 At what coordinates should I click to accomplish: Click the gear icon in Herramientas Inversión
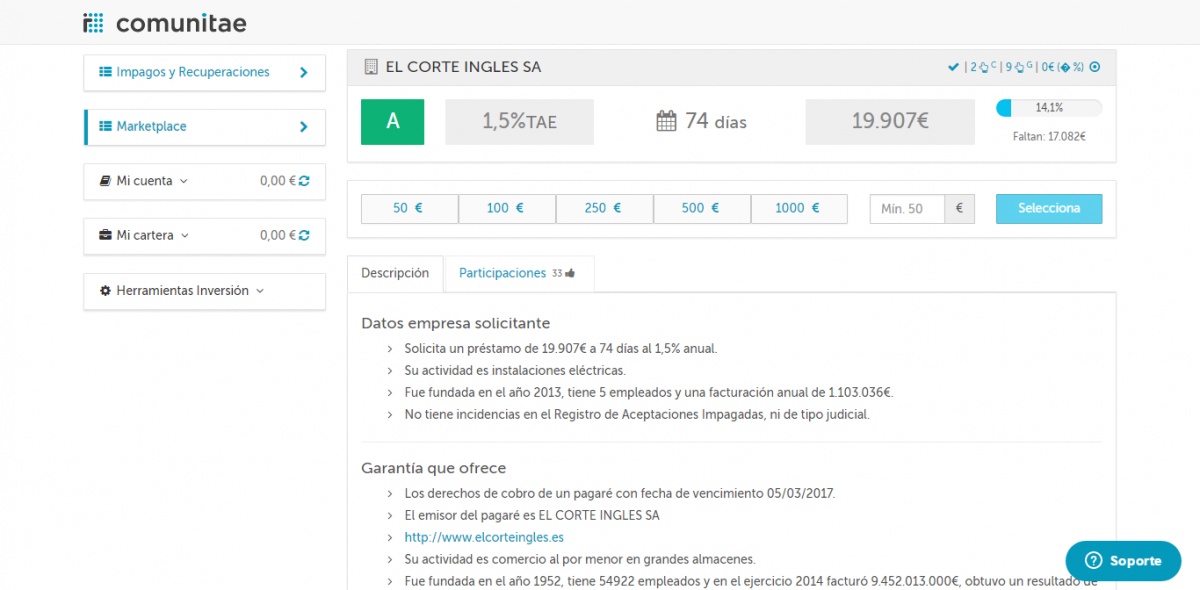[105, 291]
